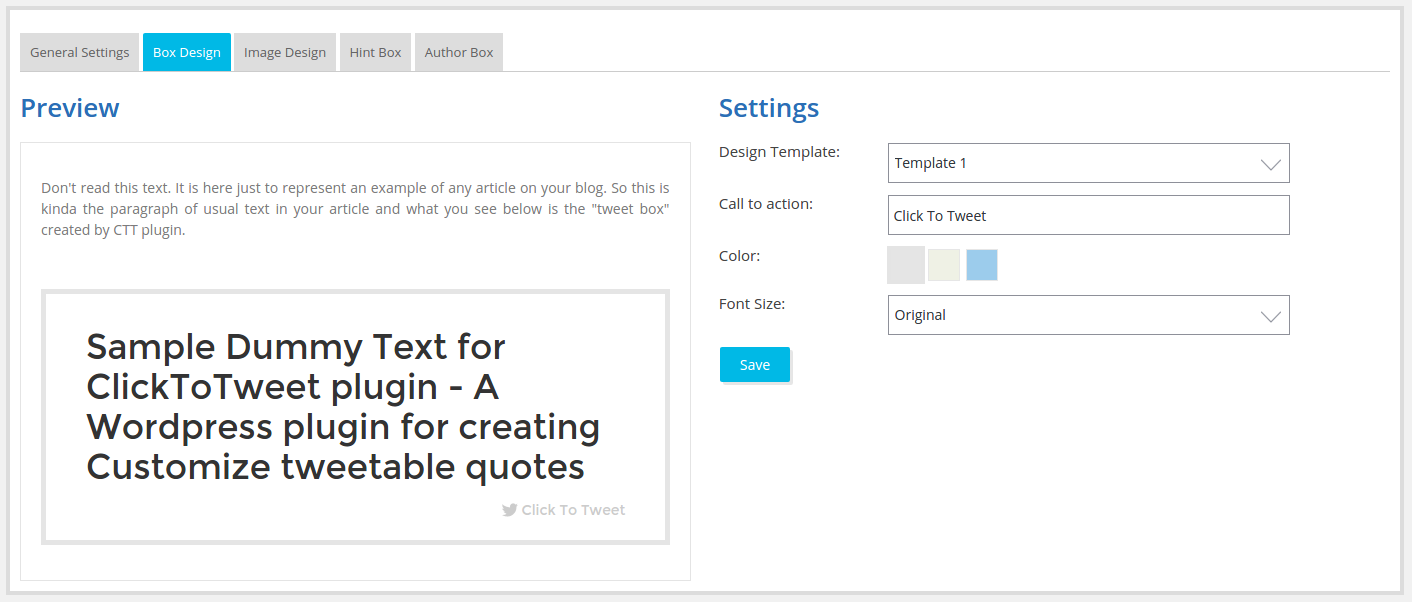Click the "Click To Tweet" link in the preview
The width and height of the screenshot is (1412, 602).
[x=572, y=509]
